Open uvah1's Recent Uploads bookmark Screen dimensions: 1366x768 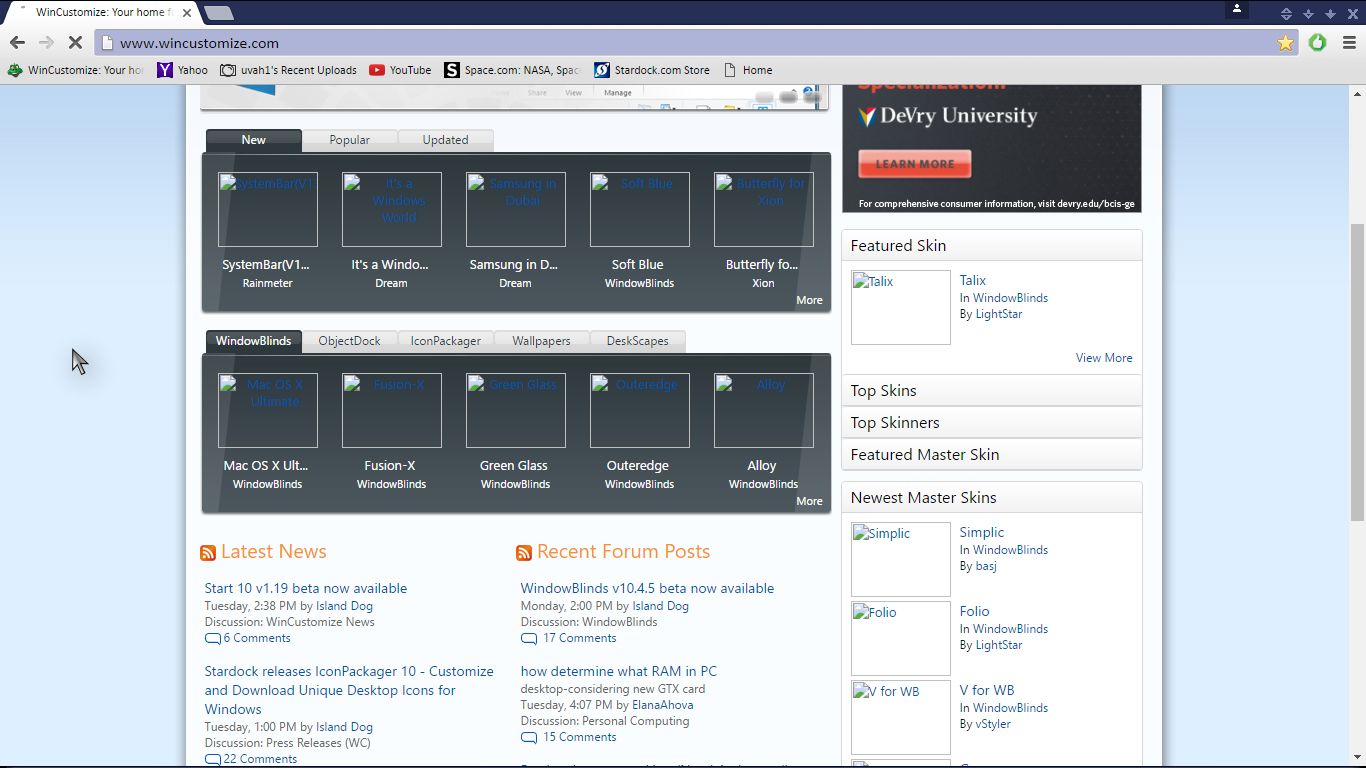click(x=288, y=70)
